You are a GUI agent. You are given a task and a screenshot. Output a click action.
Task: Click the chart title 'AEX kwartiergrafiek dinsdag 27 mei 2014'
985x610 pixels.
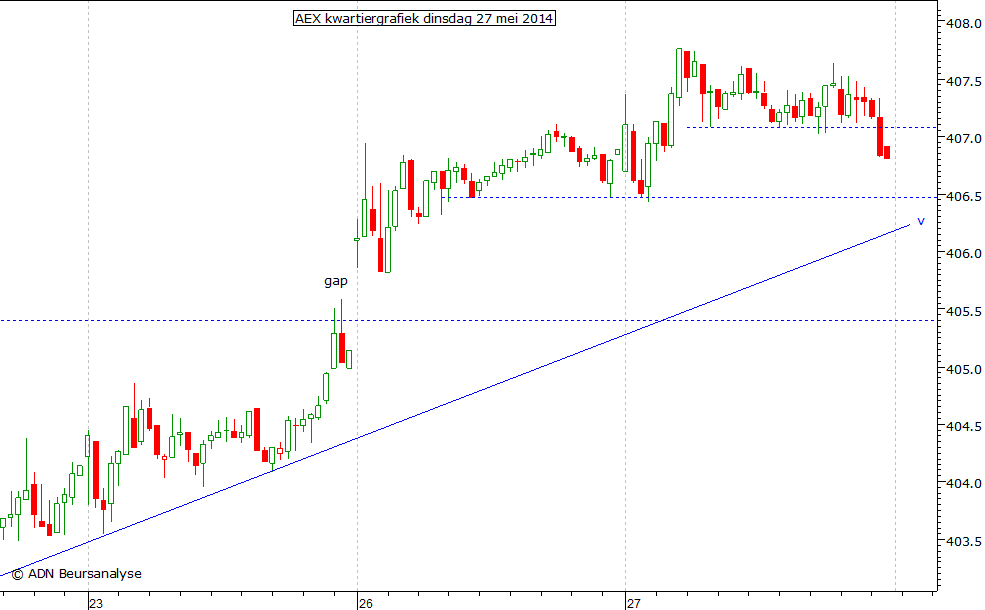tap(424, 18)
